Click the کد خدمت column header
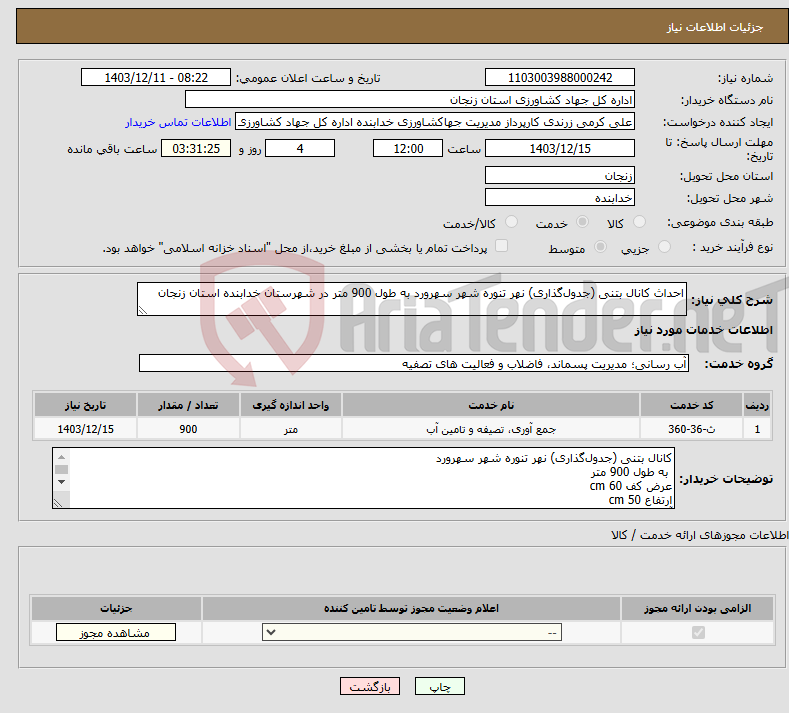The image size is (789, 713). [691, 405]
